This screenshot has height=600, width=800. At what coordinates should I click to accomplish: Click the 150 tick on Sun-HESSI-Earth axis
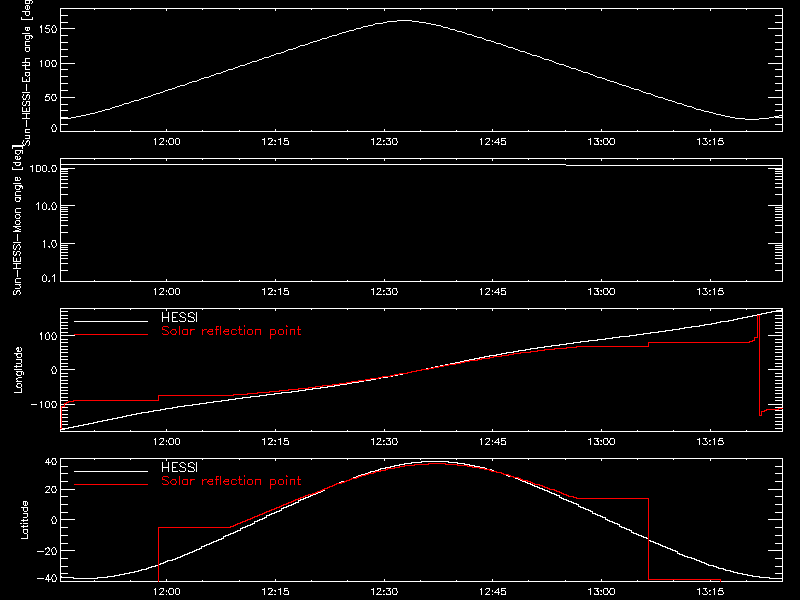[49, 29]
